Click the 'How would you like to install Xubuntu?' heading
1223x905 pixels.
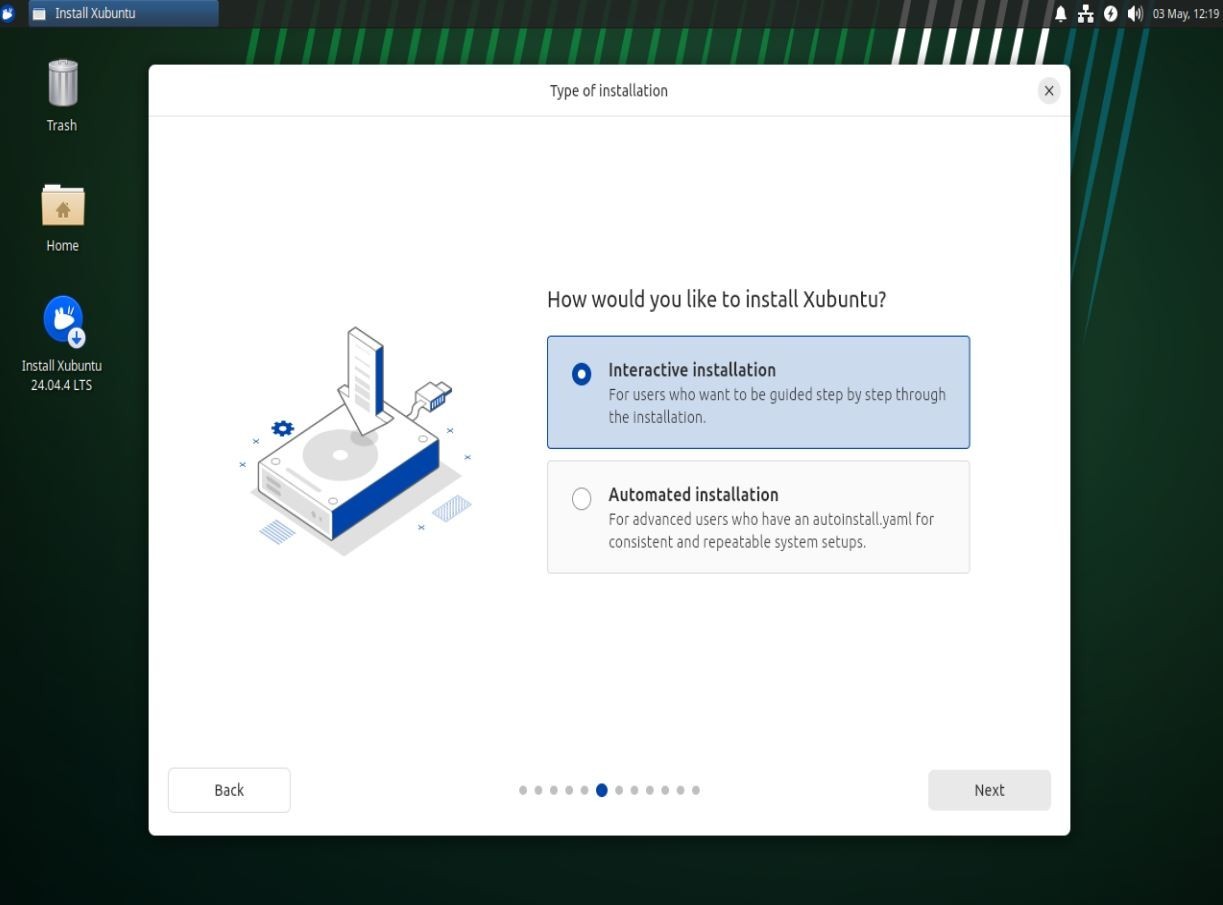point(717,299)
